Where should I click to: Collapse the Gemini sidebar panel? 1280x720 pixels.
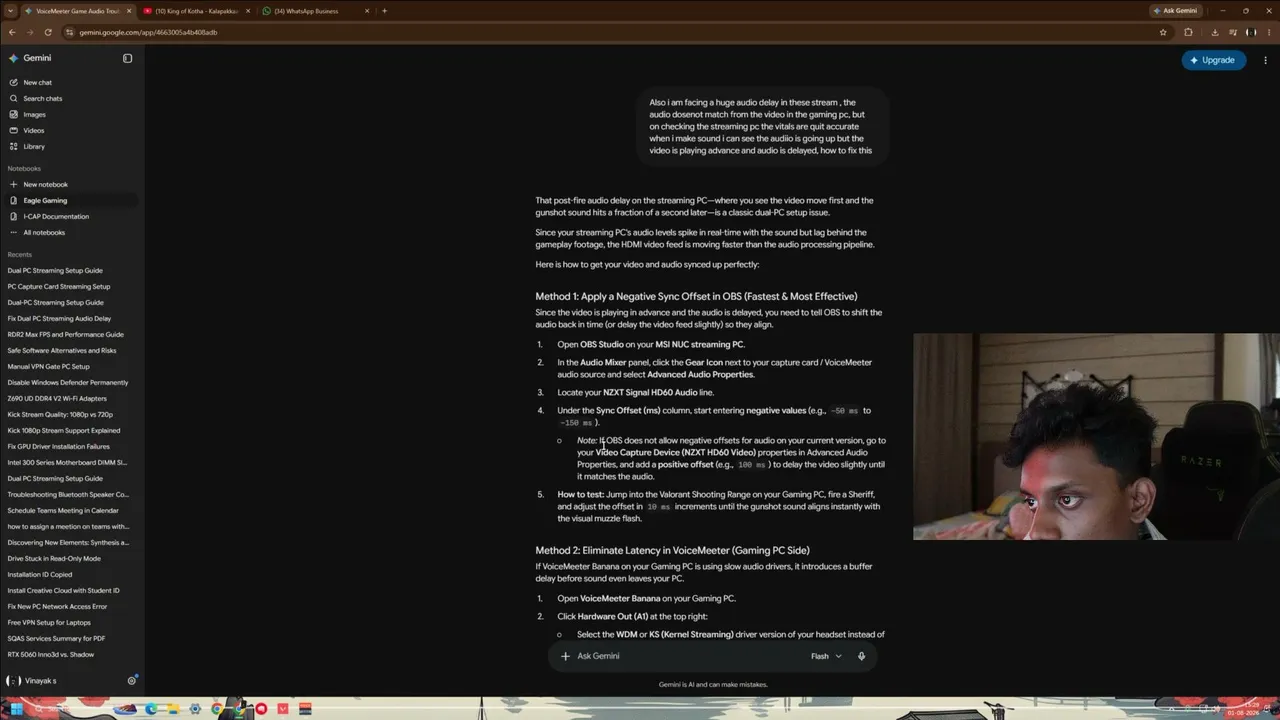pyautogui.click(x=127, y=58)
